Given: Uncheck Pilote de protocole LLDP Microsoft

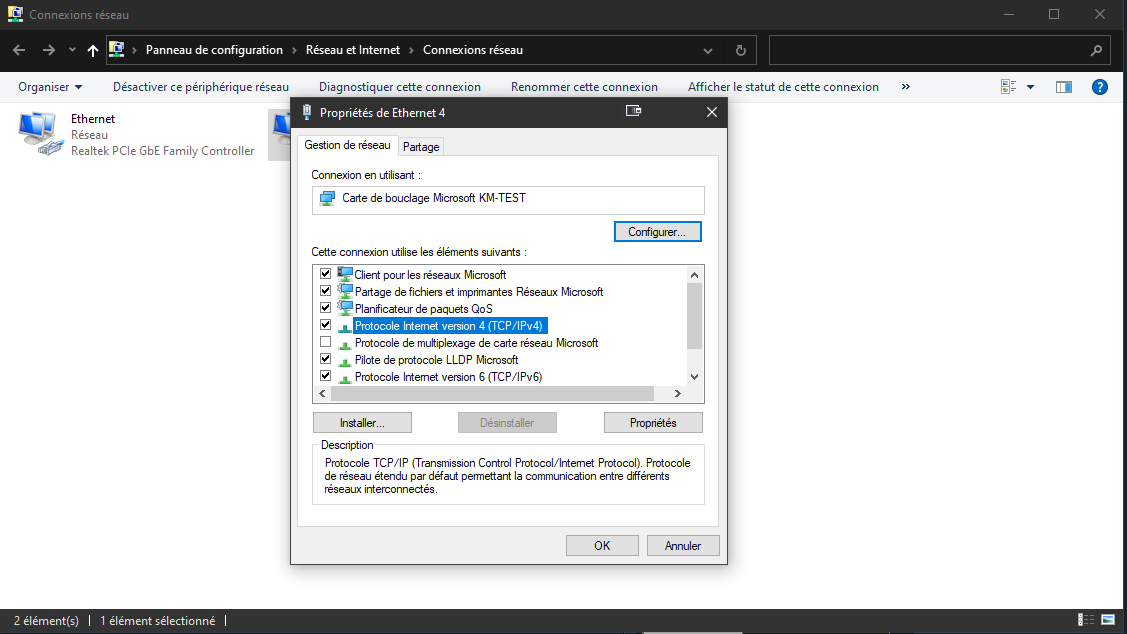Looking at the screenshot, I should [326, 359].
